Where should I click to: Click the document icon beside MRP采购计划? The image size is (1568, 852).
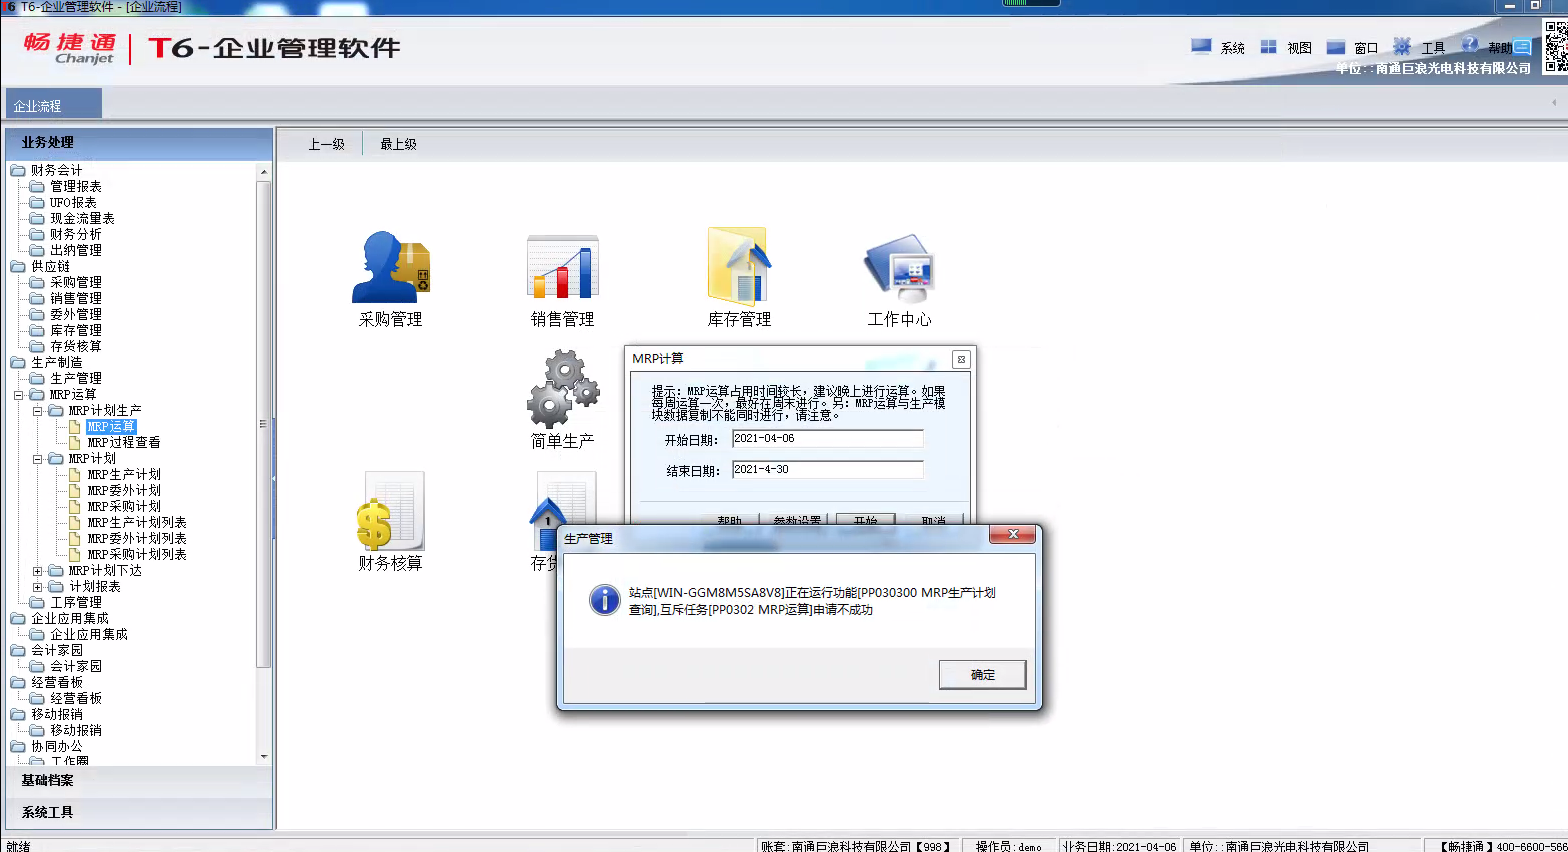click(x=75, y=506)
